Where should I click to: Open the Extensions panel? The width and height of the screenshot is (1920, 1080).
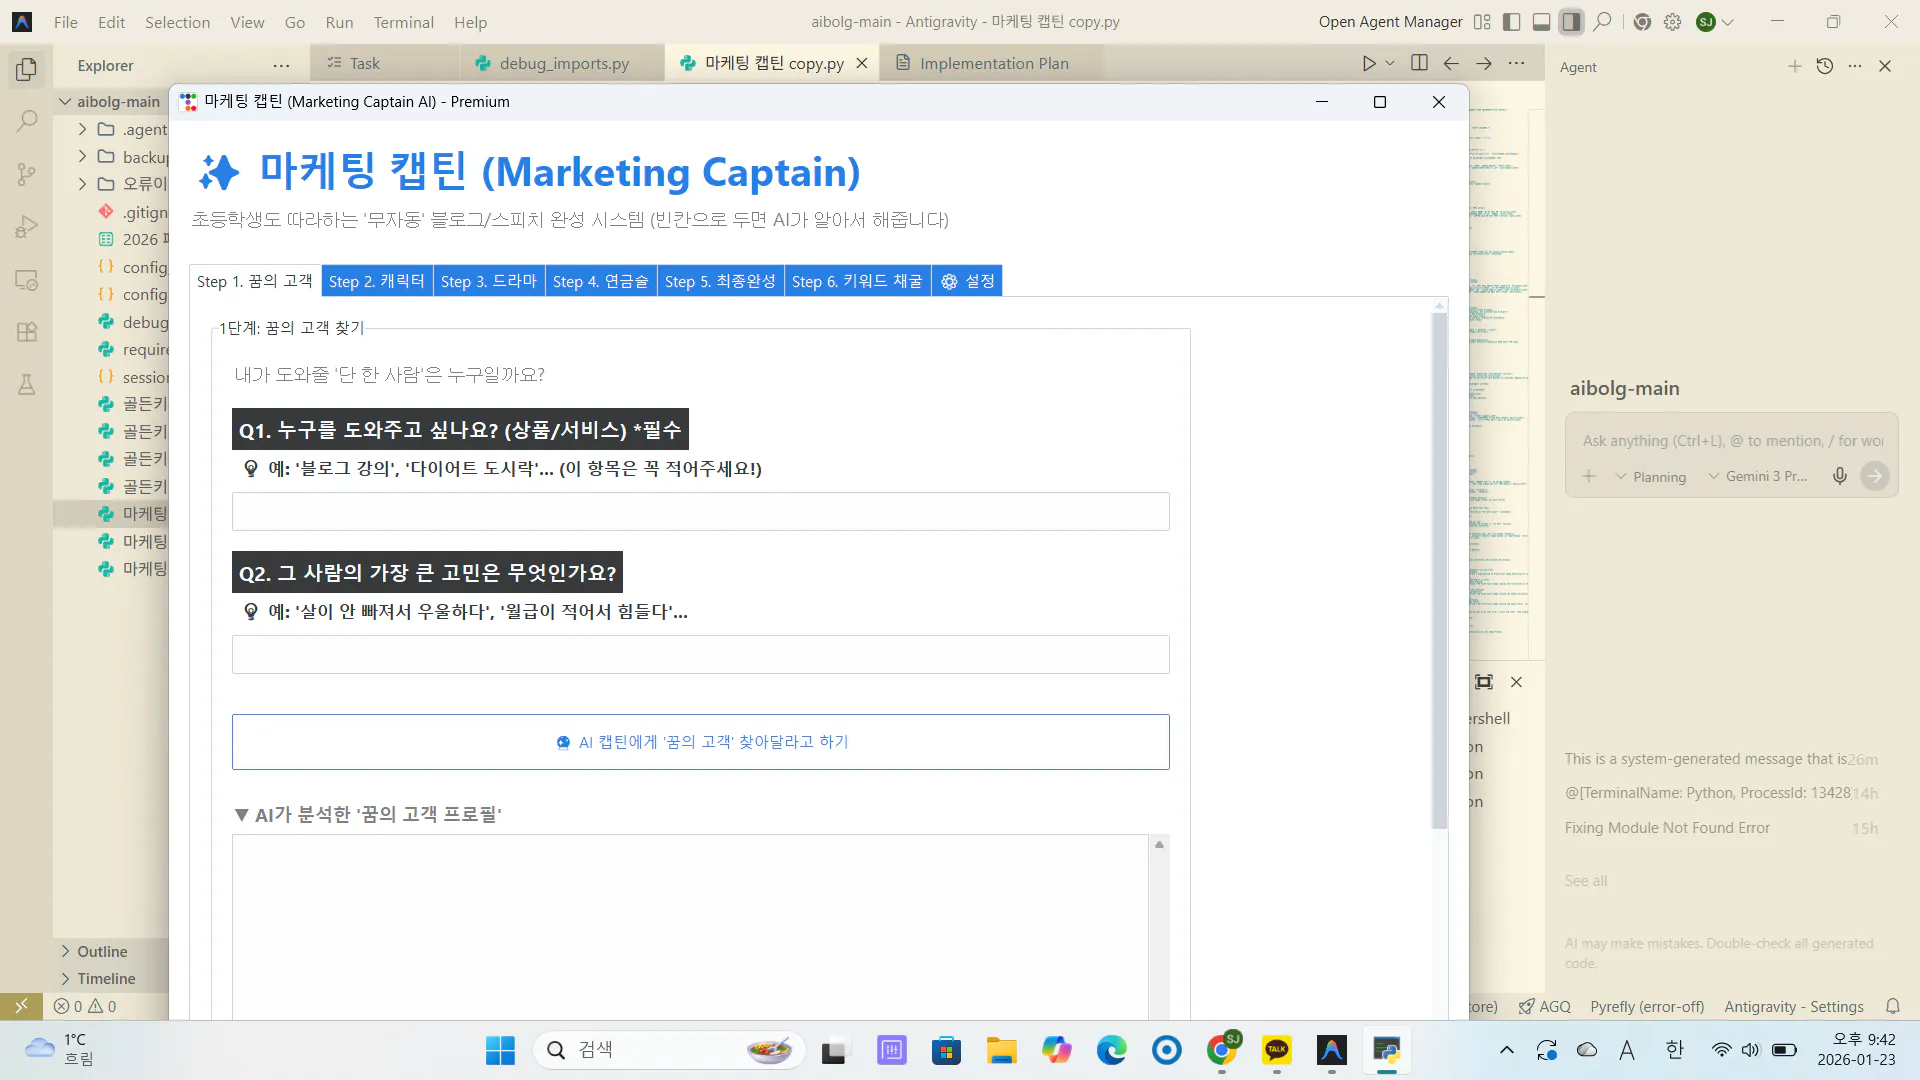pos(25,331)
